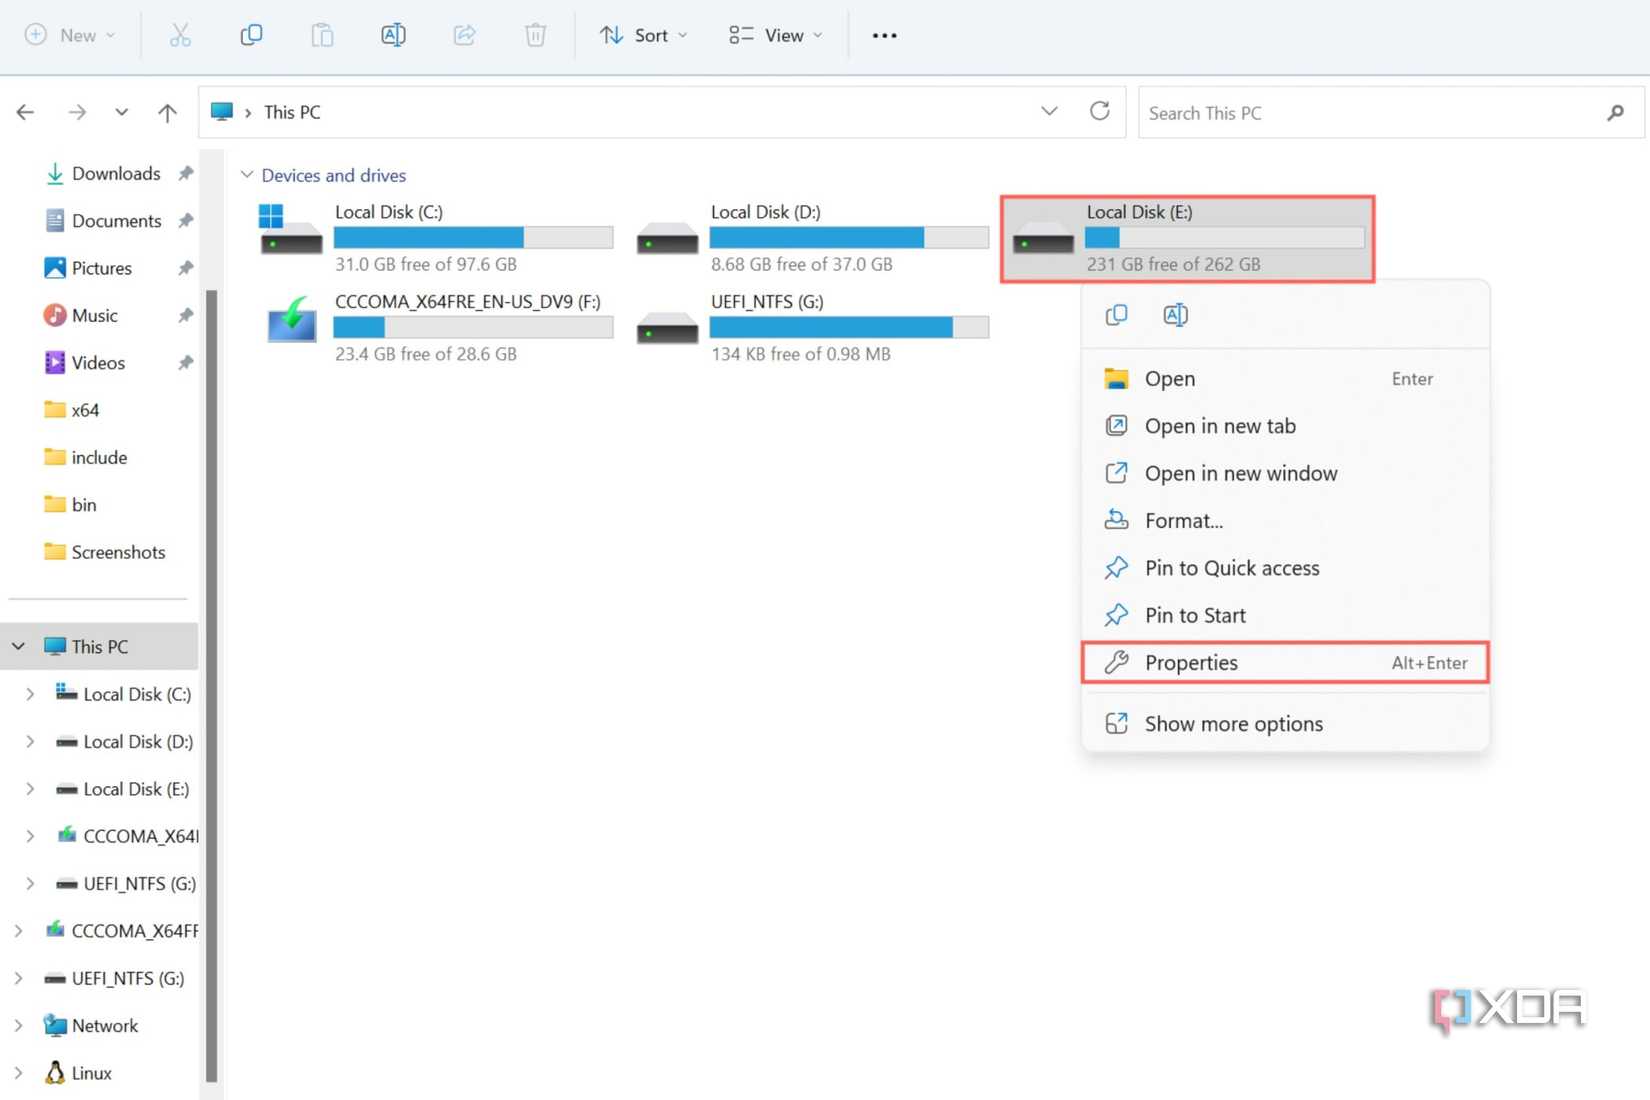Refresh the This PC view
This screenshot has height=1100, width=1650.
coord(1099,111)
